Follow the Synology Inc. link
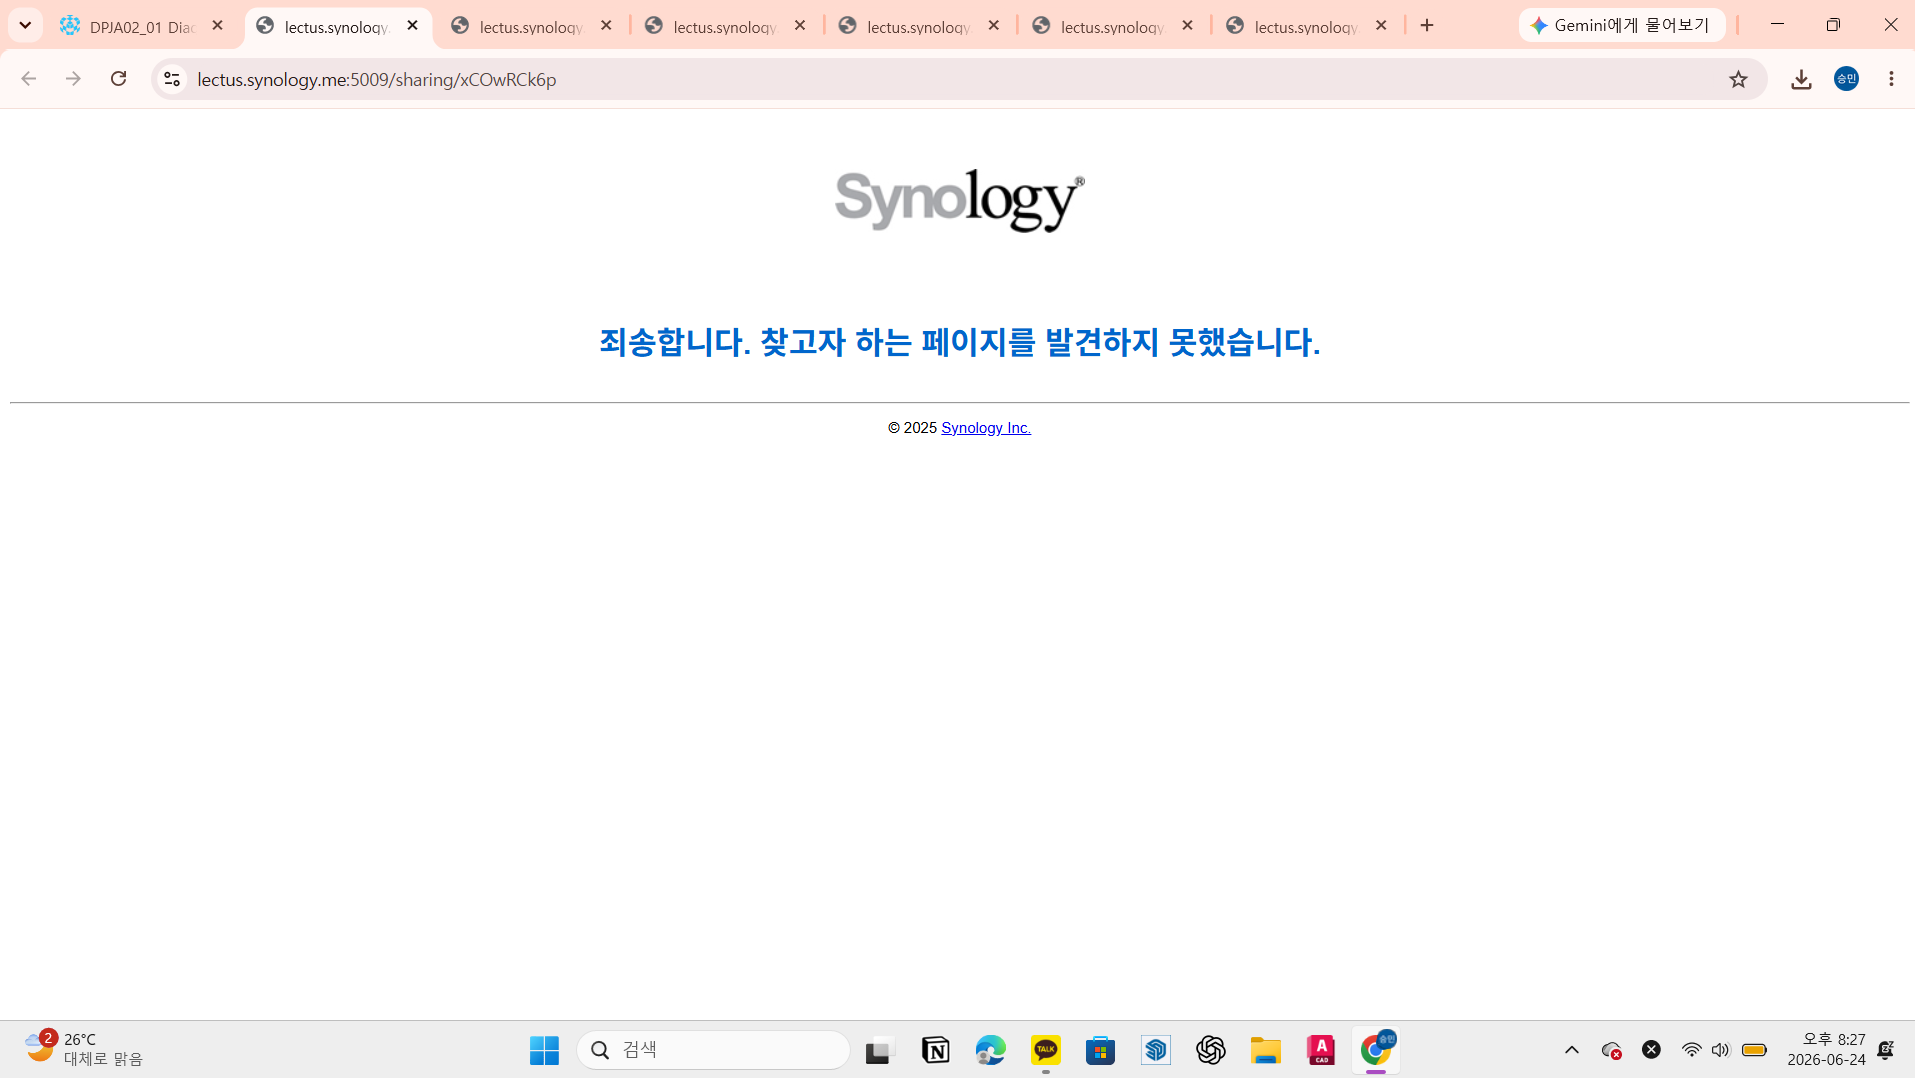 986,428
